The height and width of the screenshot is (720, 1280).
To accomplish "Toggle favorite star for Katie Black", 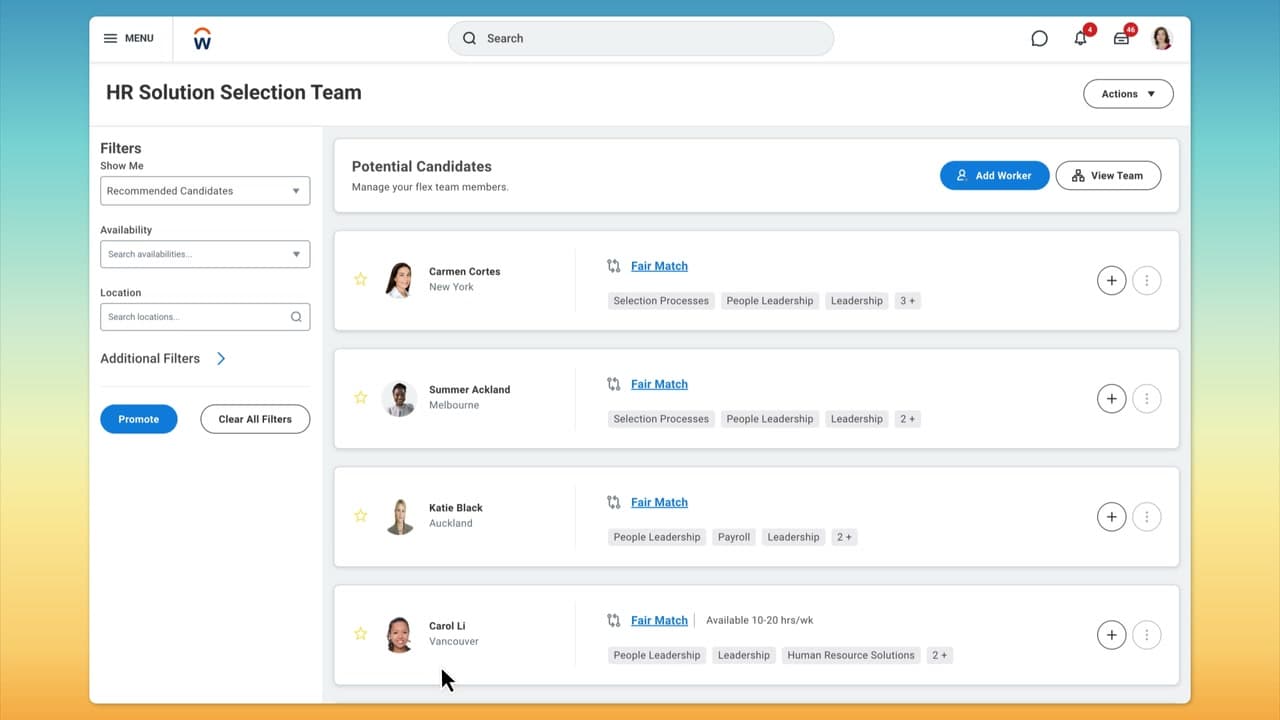I will [x=361, y=515].
